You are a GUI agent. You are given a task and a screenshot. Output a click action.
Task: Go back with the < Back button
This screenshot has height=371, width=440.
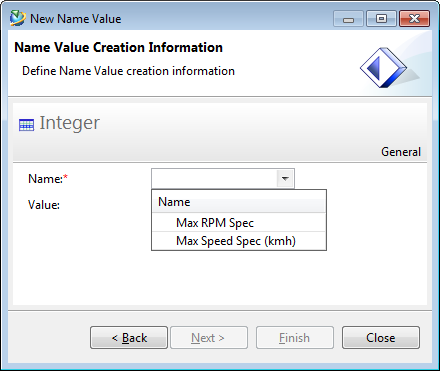coord(129,338)
